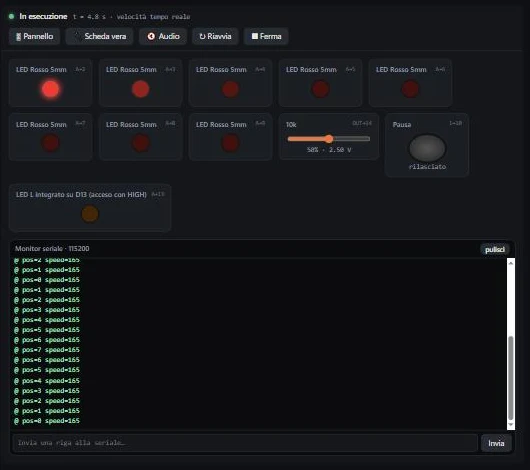Click the red LED indicator on pin 4
The height and width of the screenshot is (470, 530).
[x=230, y=89]
